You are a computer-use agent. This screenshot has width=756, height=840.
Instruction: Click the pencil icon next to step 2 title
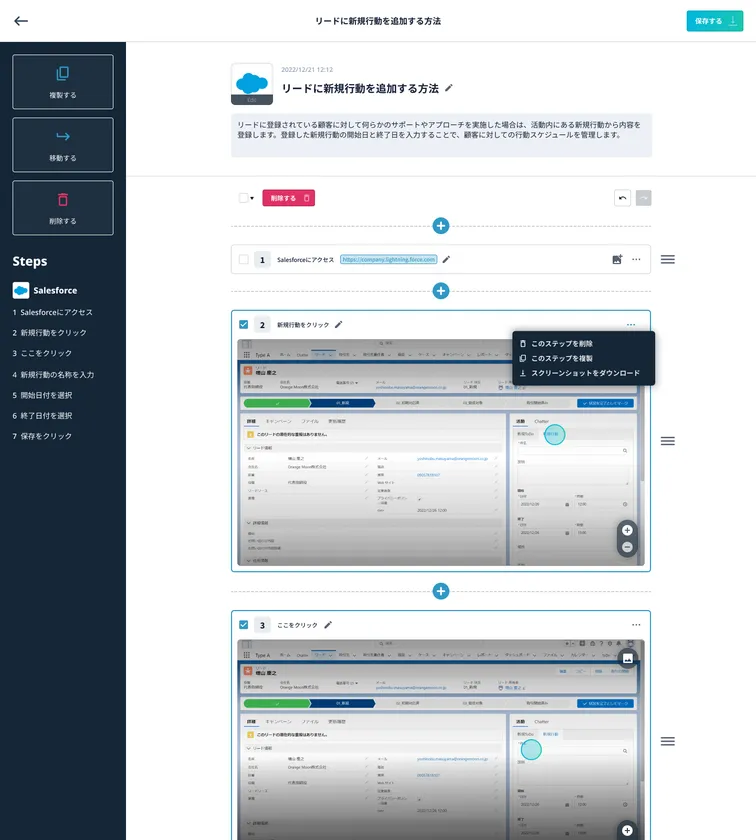pyautogui.click(x=339, y=325)
